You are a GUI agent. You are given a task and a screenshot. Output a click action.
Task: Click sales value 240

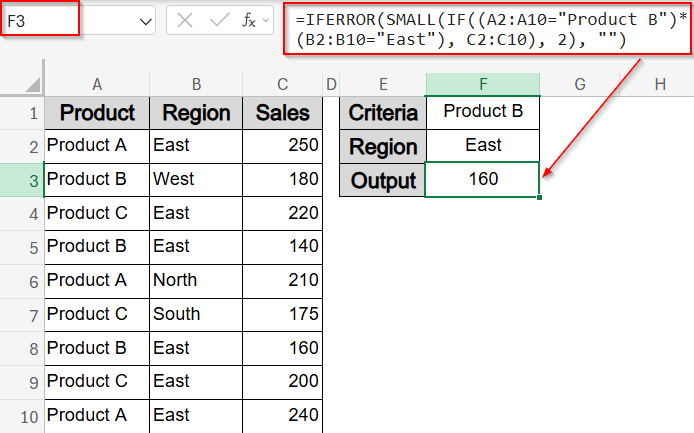point(282,416)
